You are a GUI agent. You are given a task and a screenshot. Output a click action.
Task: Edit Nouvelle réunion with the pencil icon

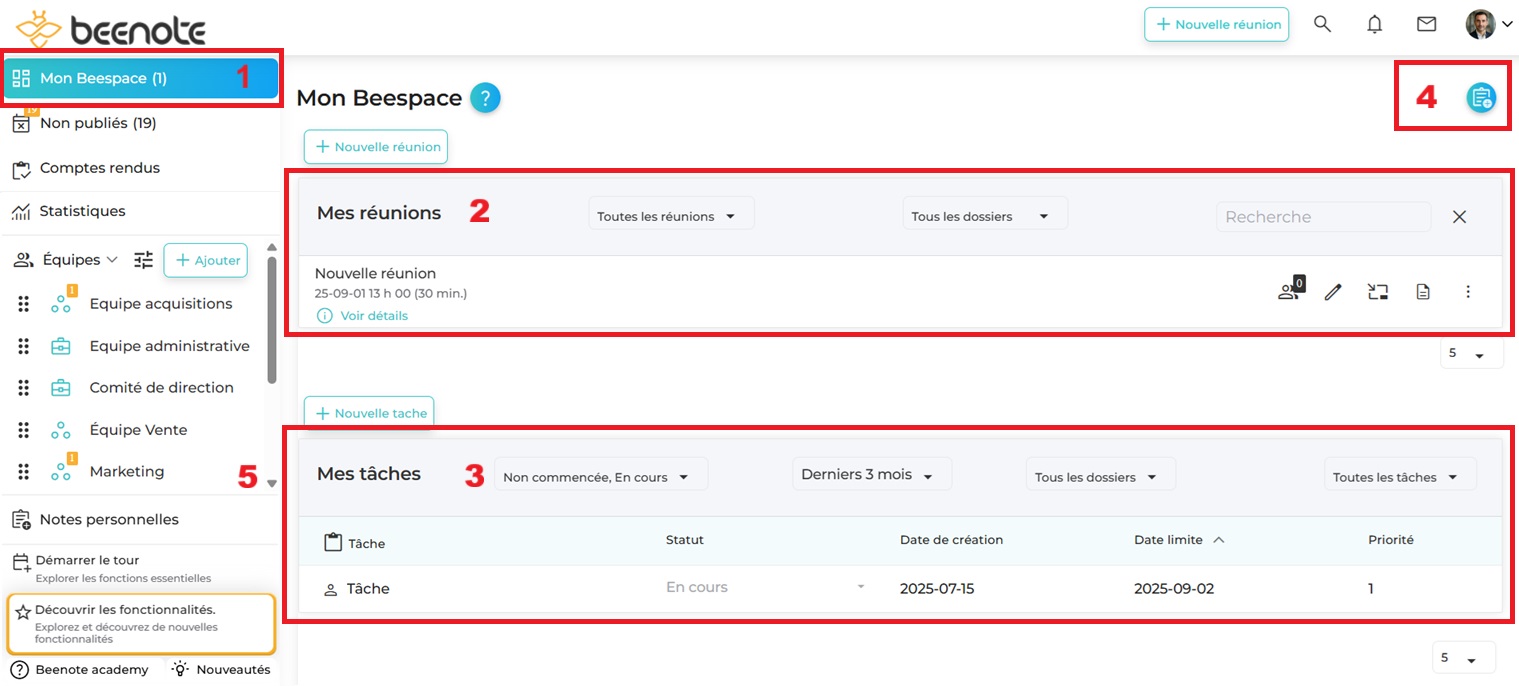(x=1333, y=292)
